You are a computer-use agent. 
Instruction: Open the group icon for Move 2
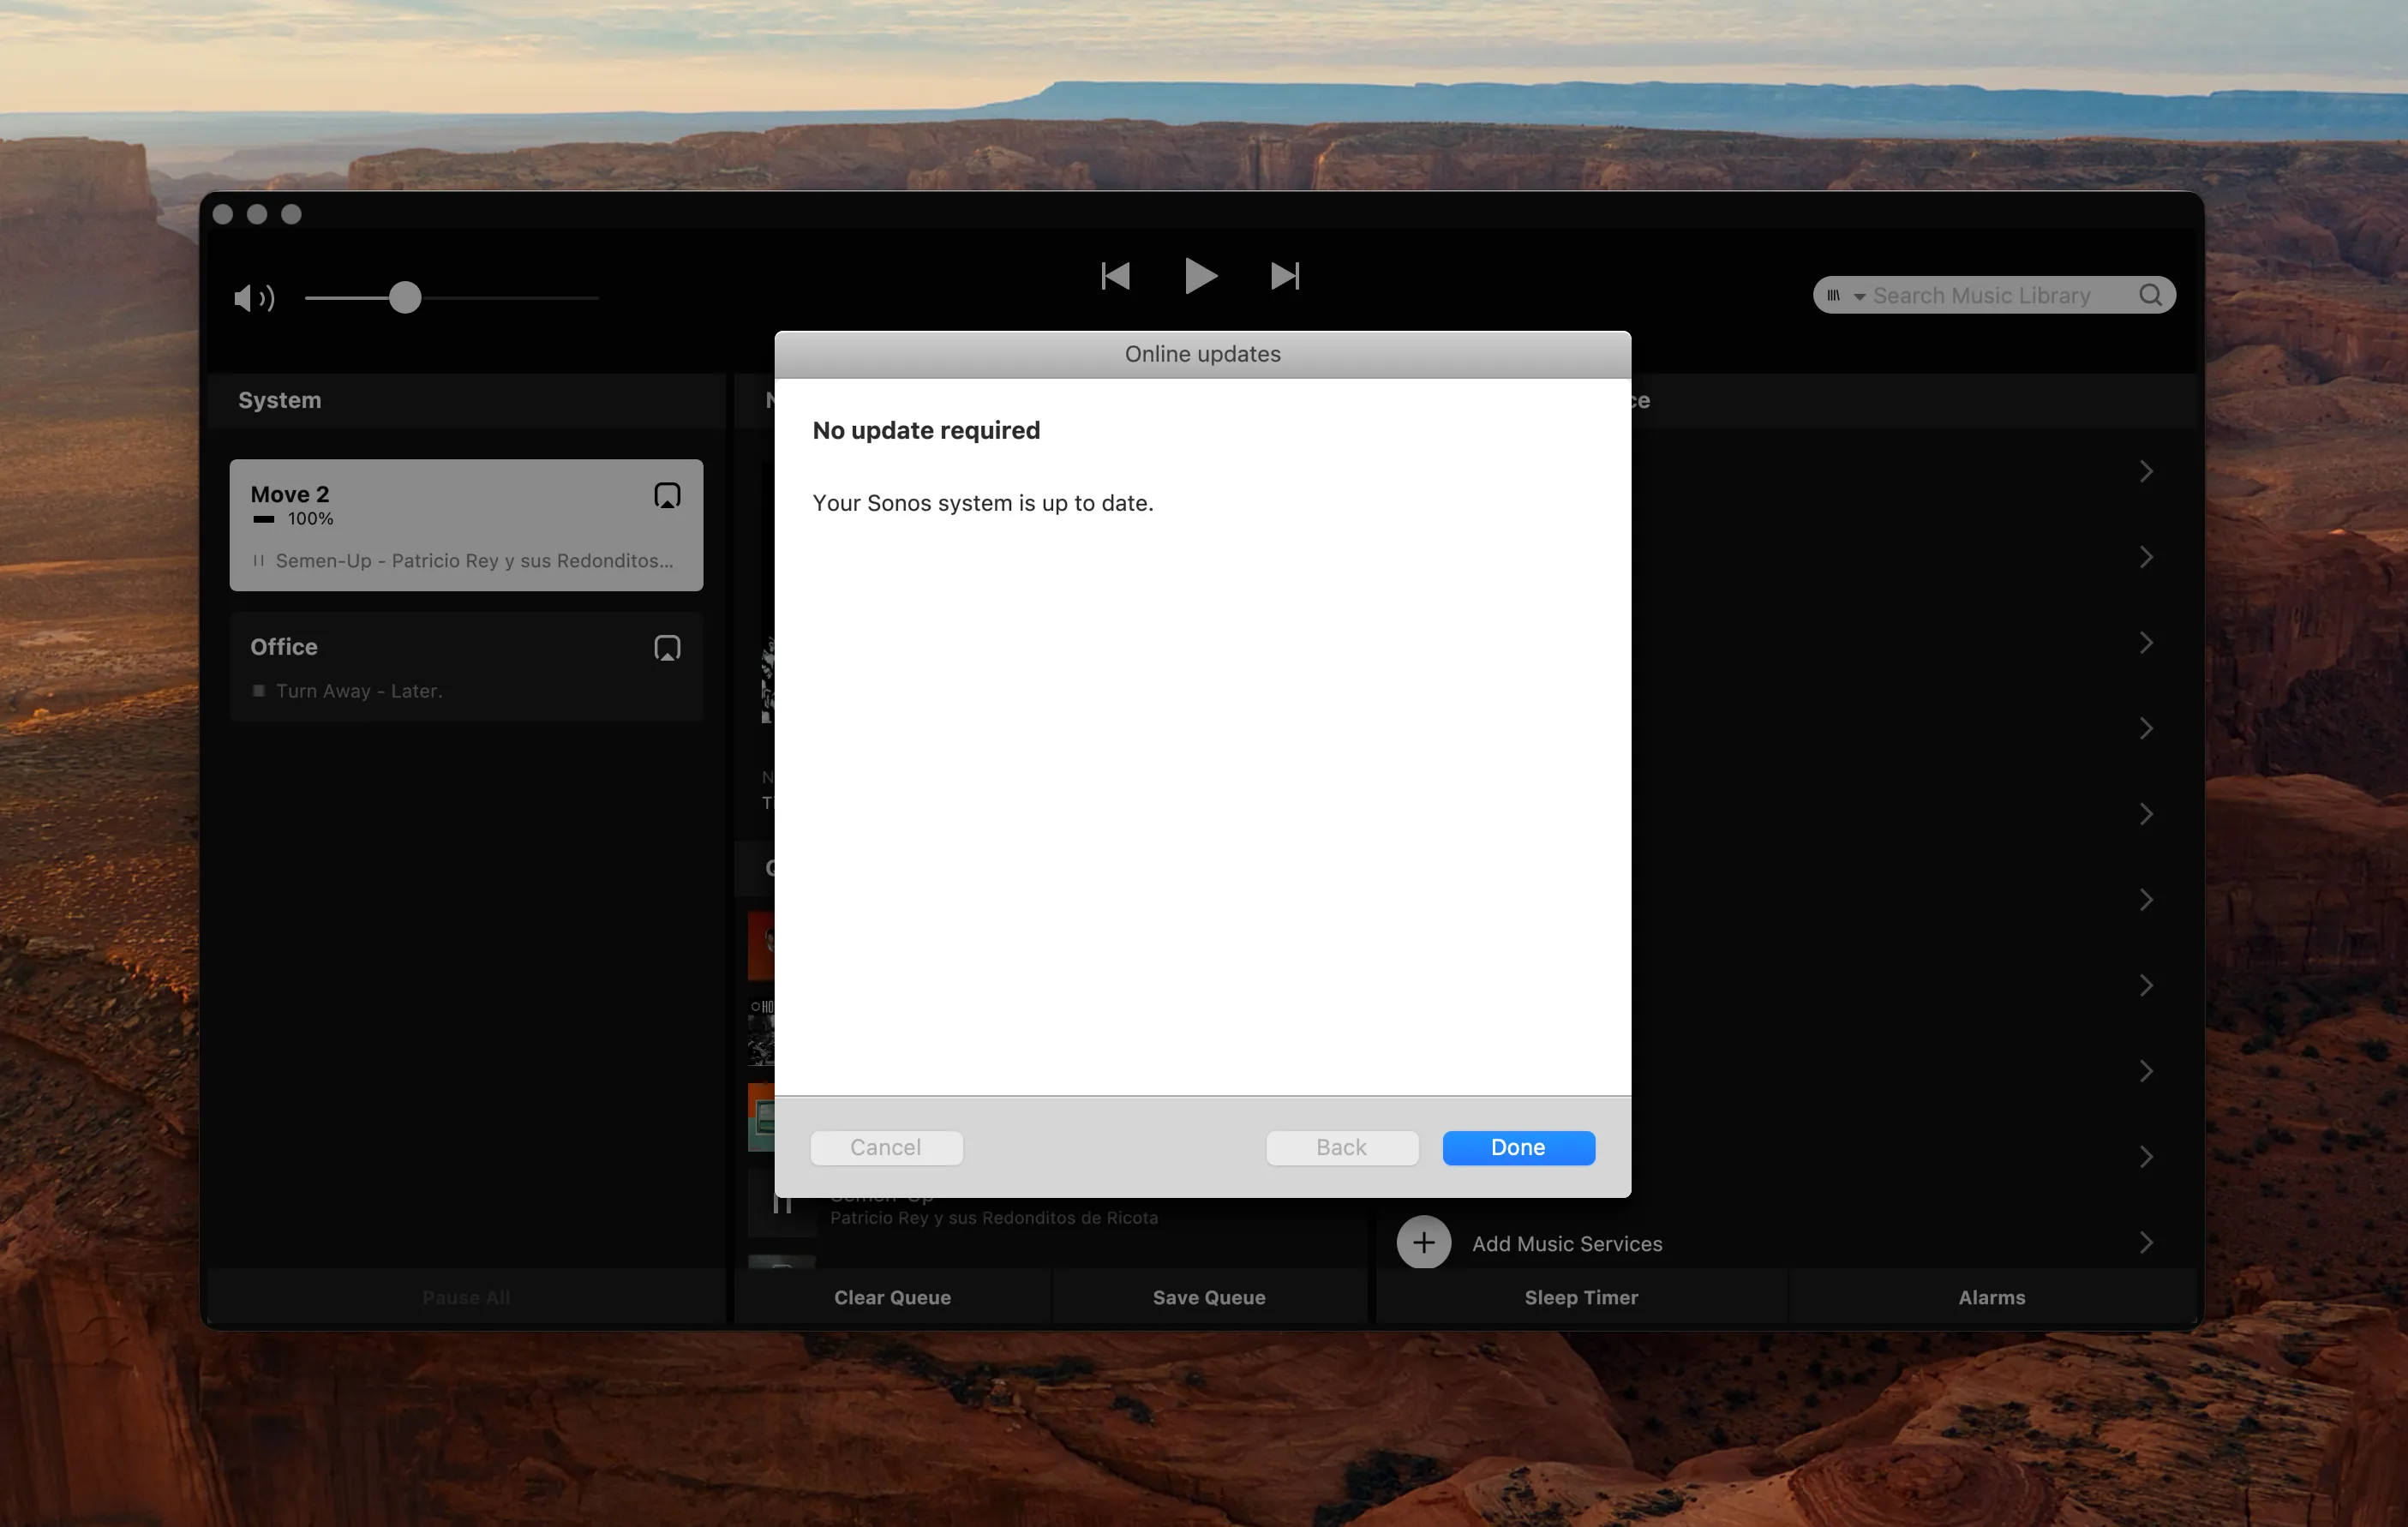coord(667,496)
